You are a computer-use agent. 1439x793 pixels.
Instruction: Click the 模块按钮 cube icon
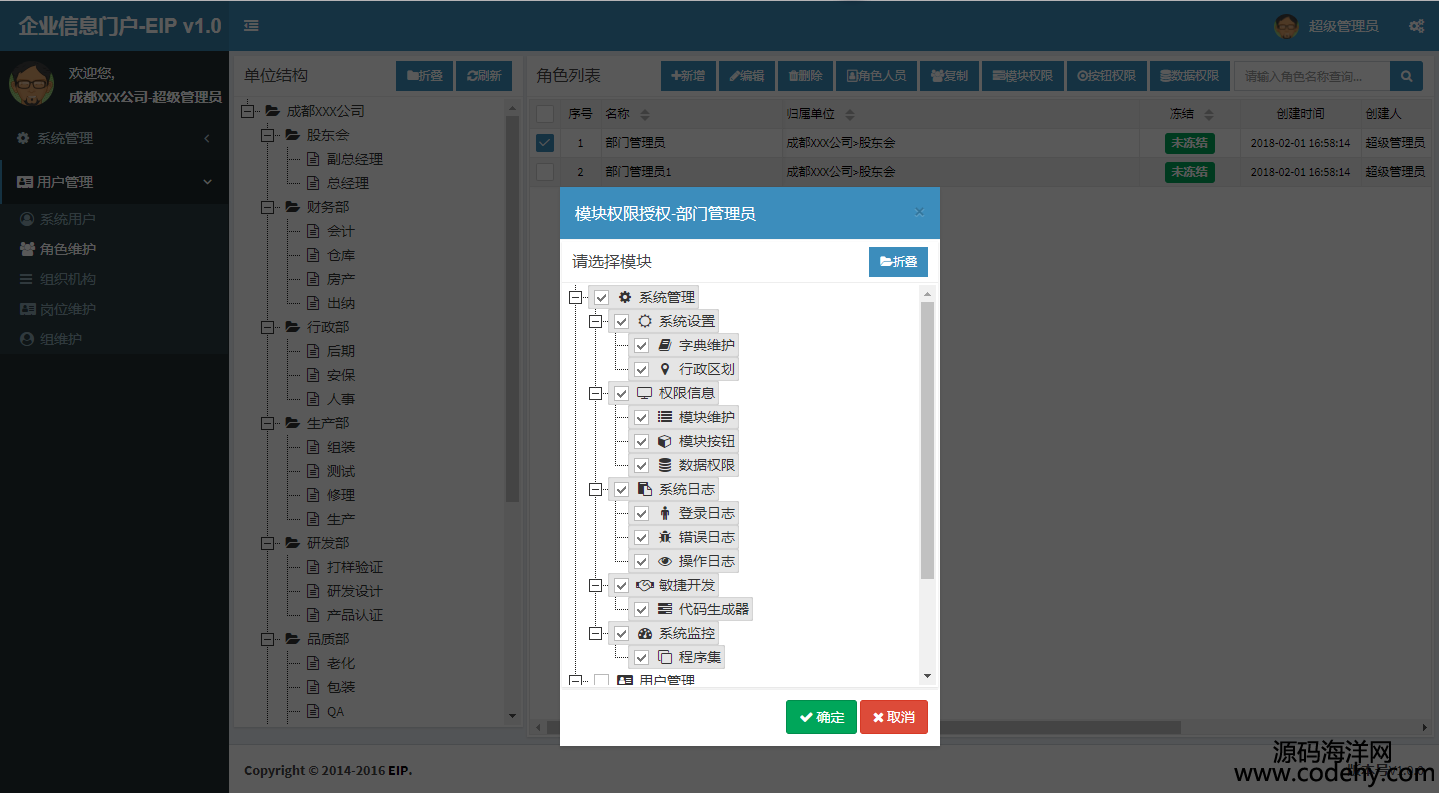665,441
